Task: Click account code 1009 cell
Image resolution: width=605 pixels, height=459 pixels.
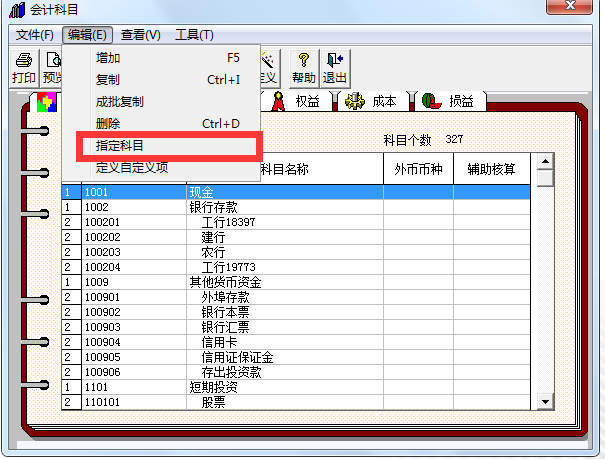Action: (134, 282)
